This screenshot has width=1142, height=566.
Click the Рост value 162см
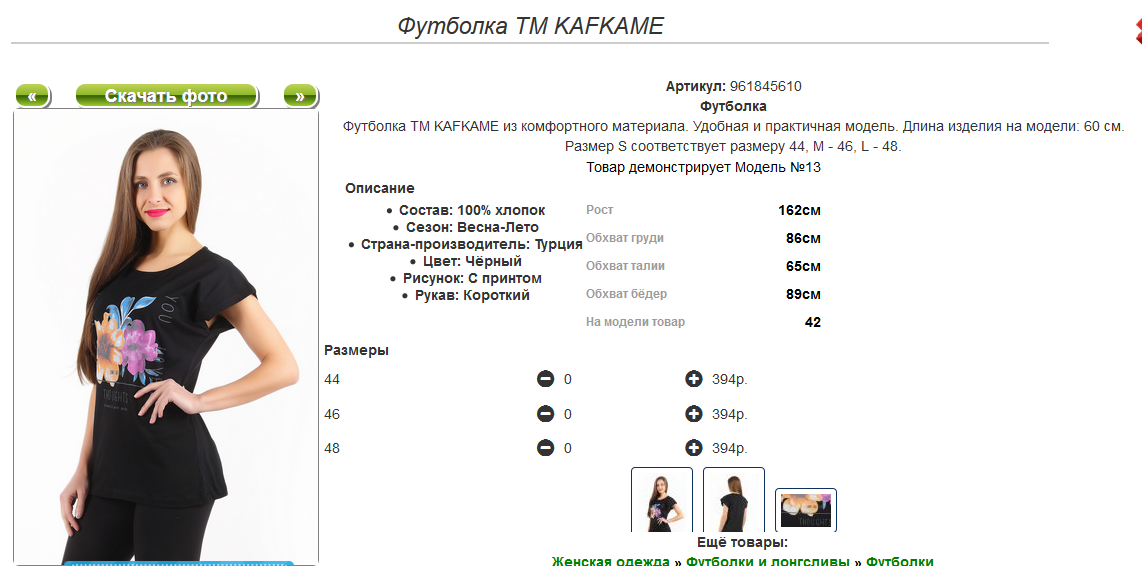tap(799, 211)
